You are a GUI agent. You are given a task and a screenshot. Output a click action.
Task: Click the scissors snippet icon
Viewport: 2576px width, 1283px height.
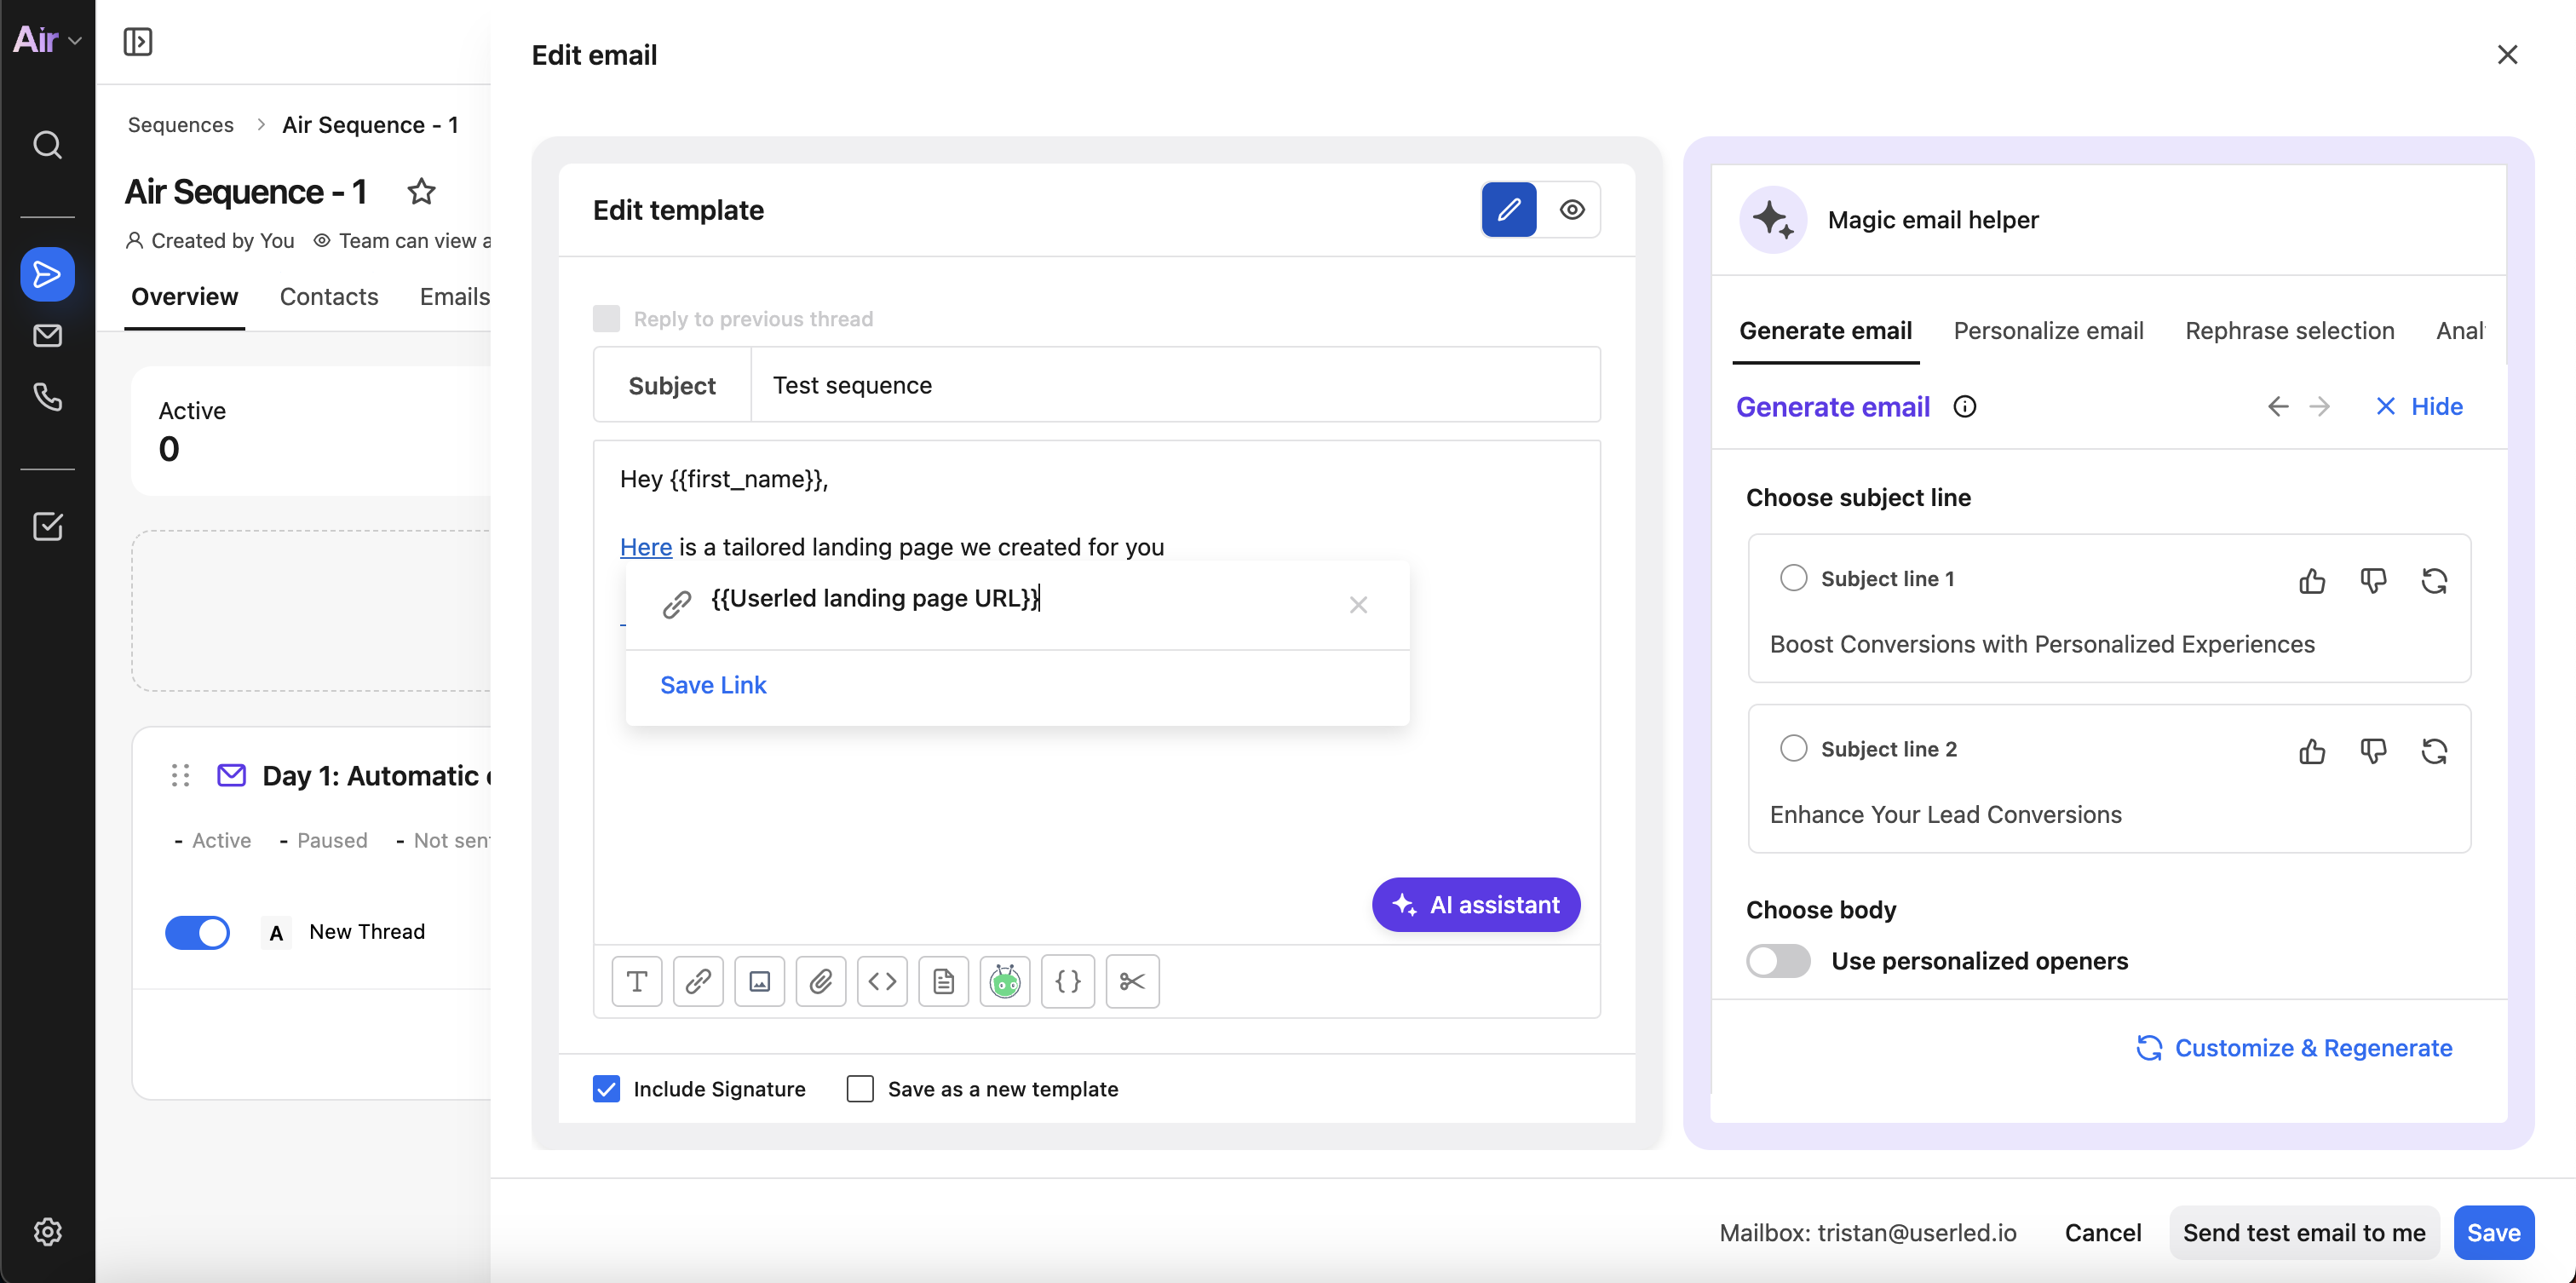click(1132, 981)
